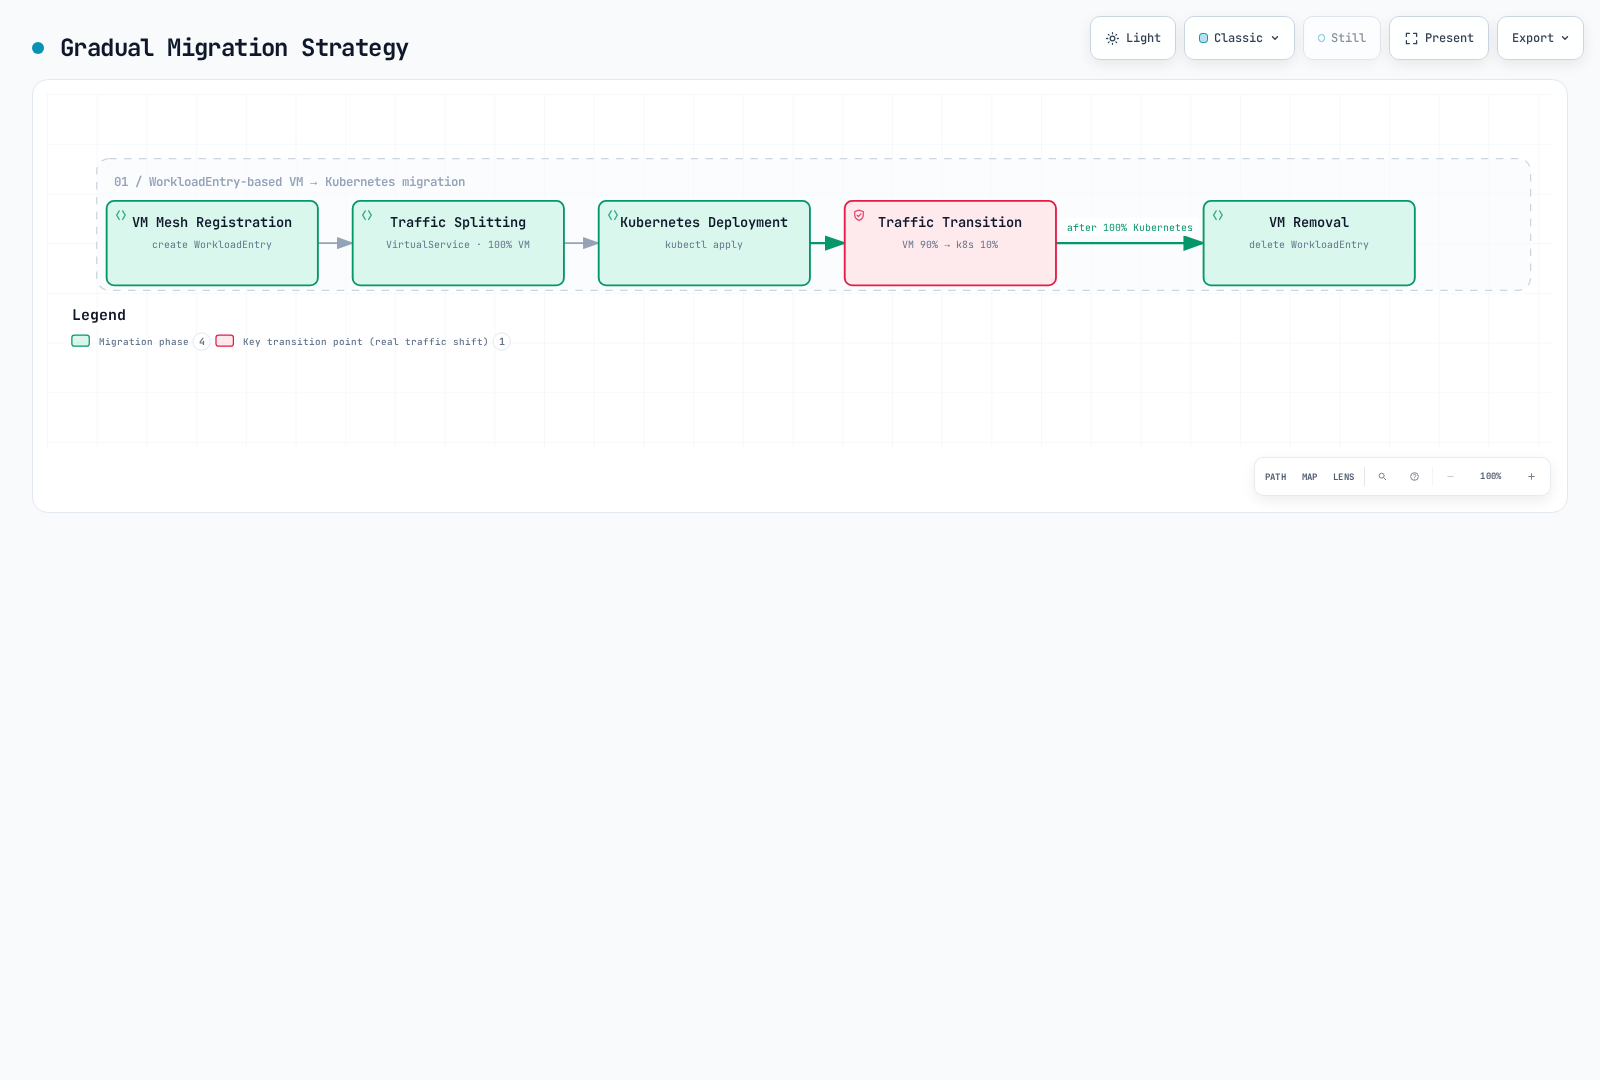1600x1080 pixels.
Task: Click the green Migration phase legend swatch
Action: tap(81, 341)
